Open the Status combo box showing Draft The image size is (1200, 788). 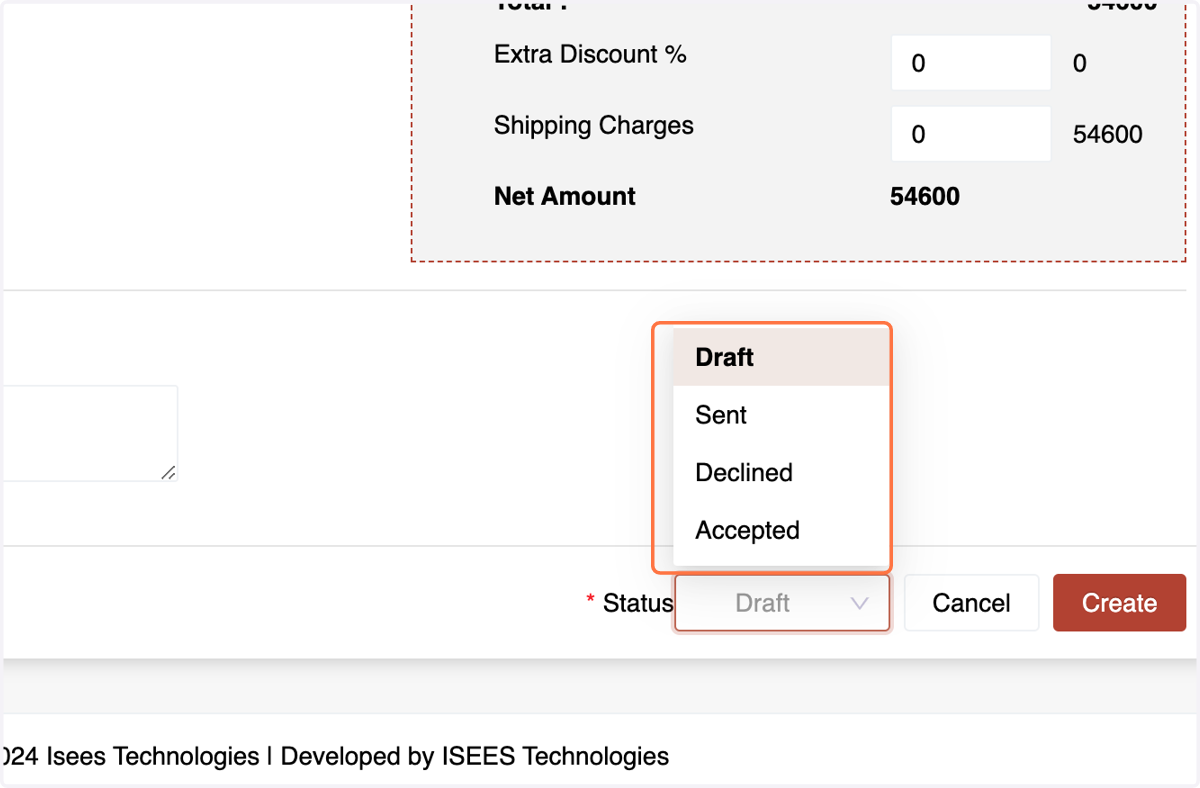coord(782,603)
